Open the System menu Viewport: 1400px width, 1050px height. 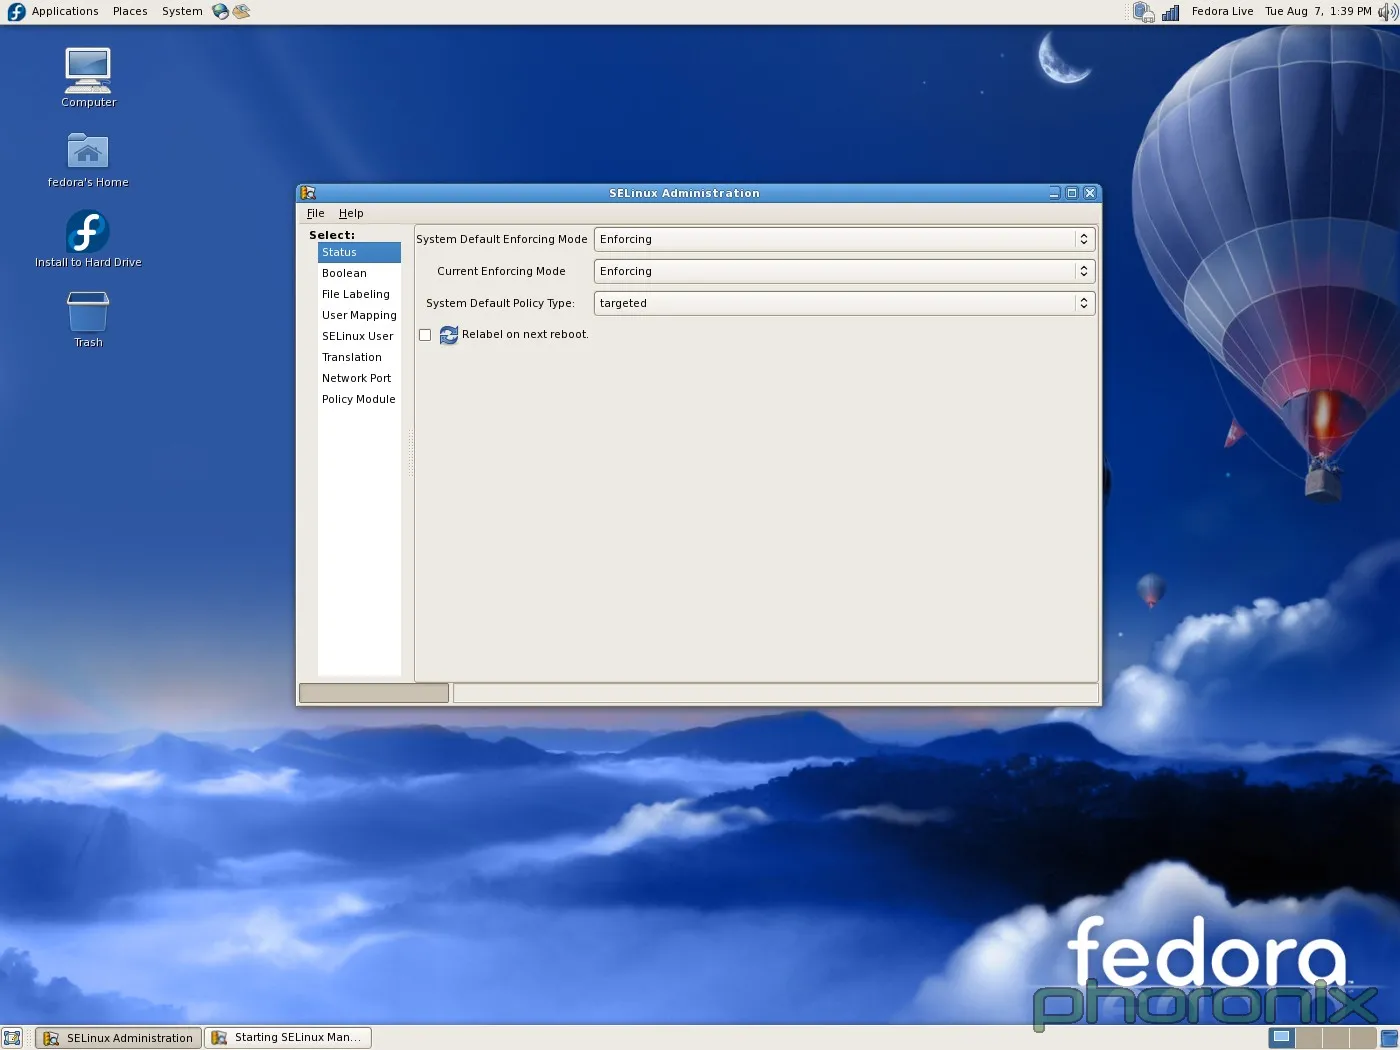pos(182,11)
